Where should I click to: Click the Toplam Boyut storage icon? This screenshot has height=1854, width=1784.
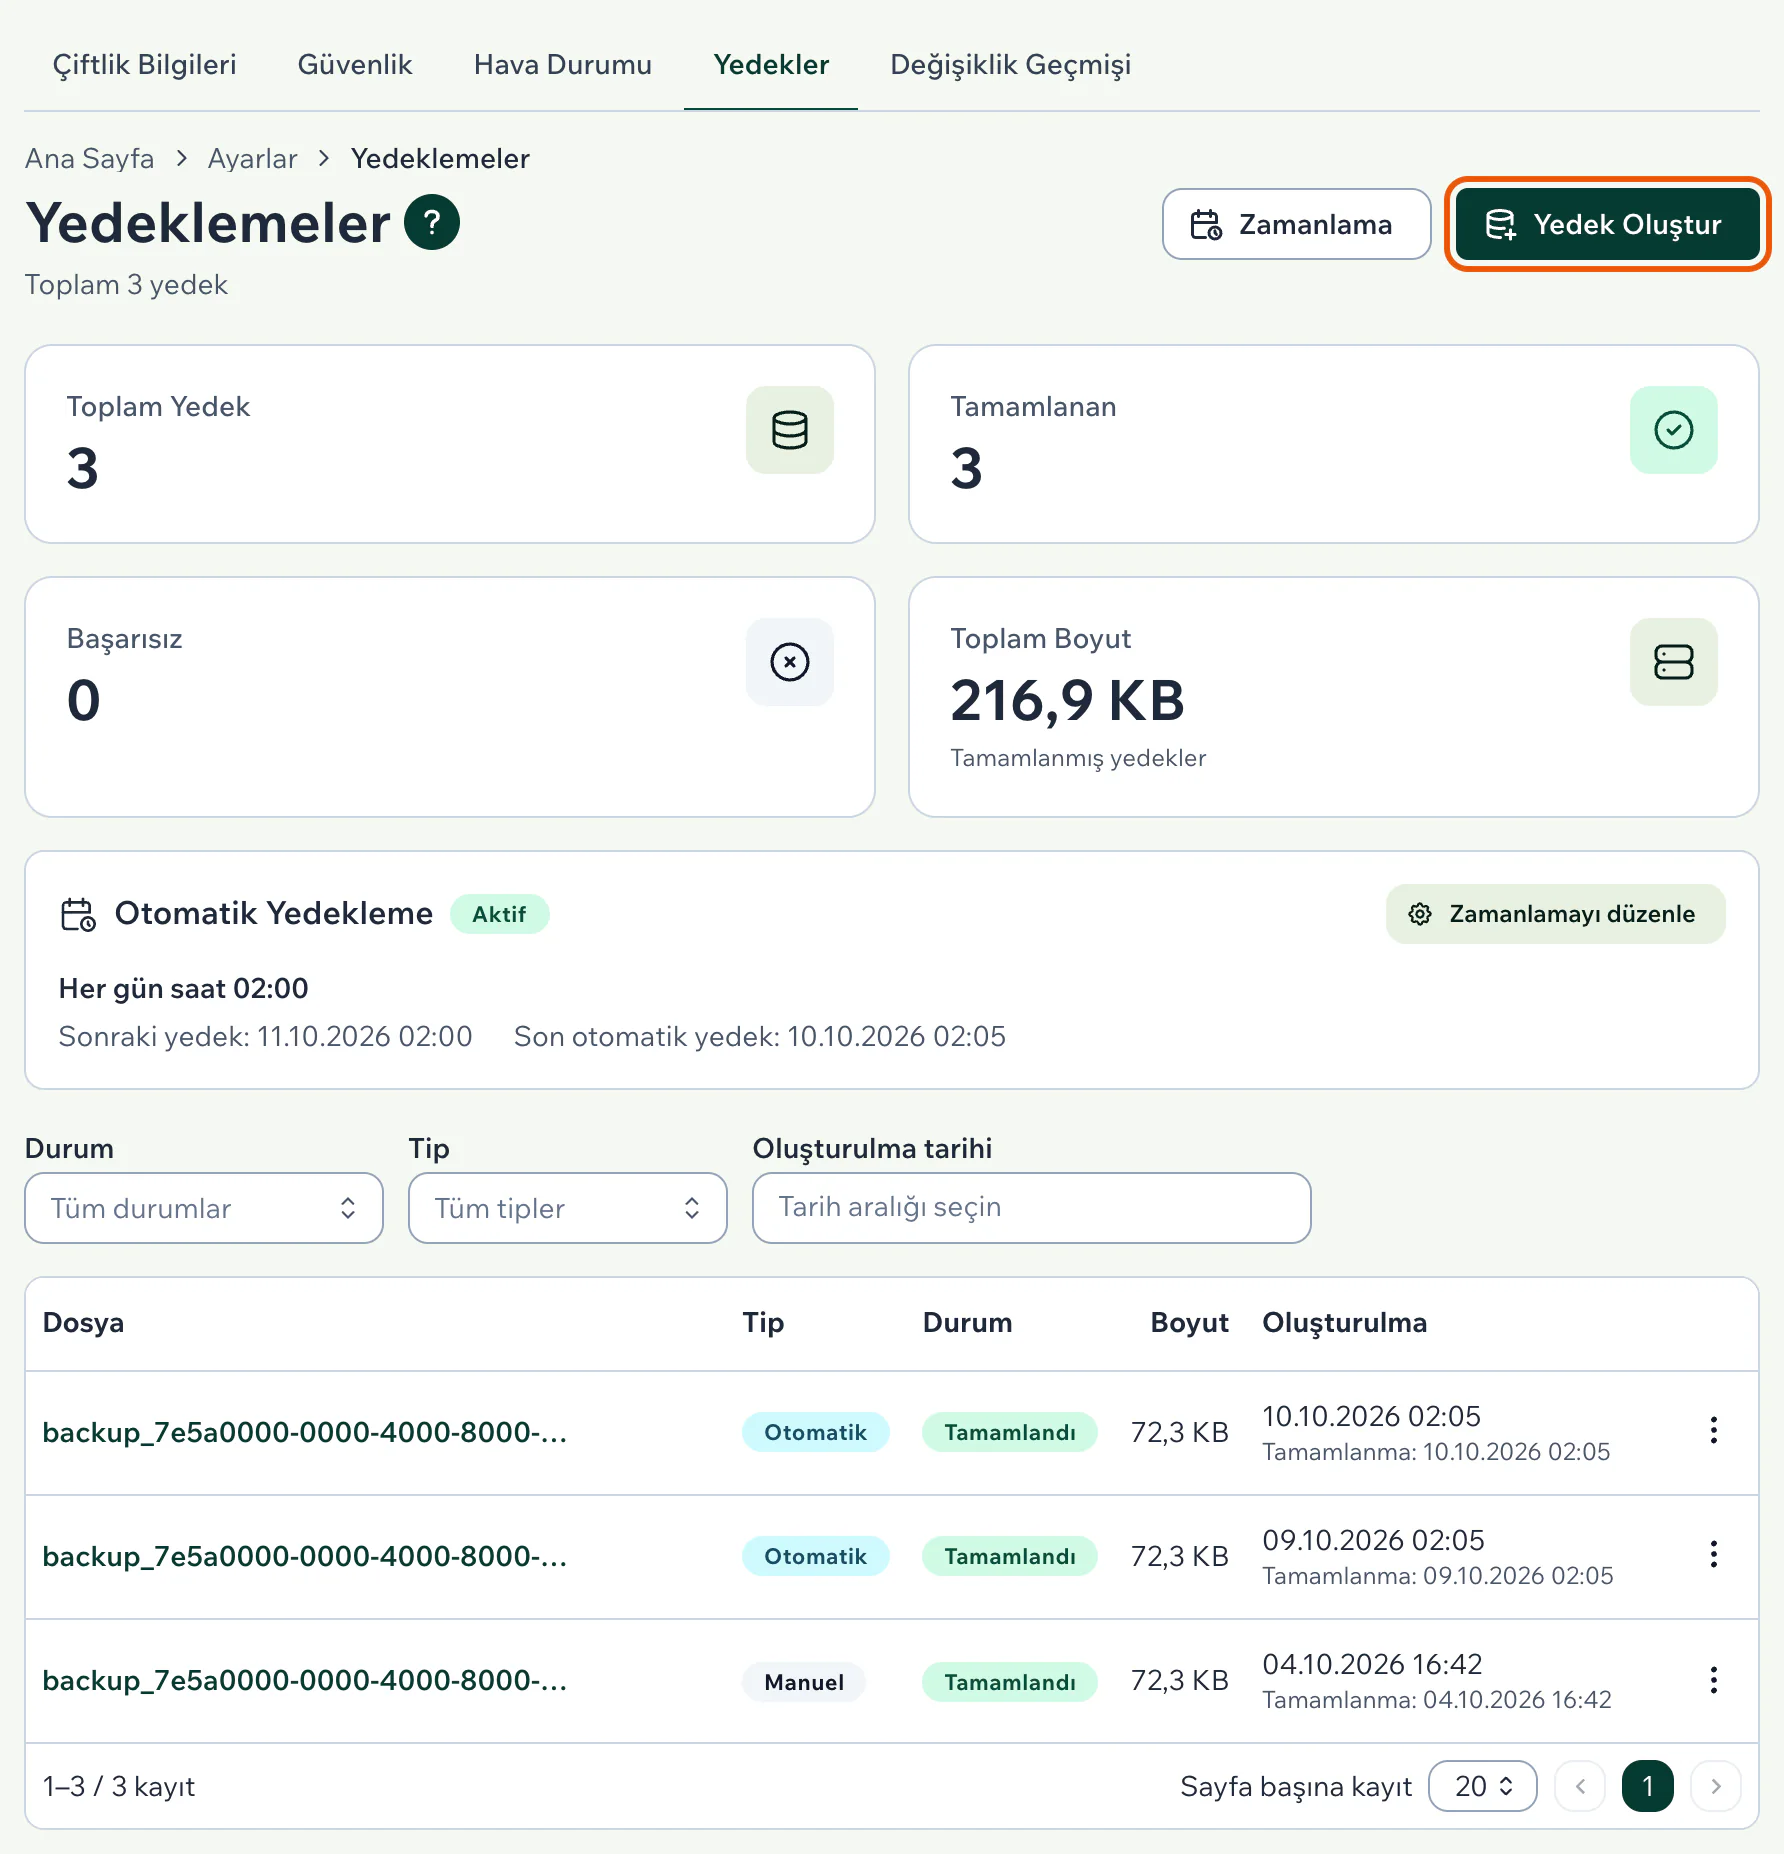click(x=1674, y=662)
